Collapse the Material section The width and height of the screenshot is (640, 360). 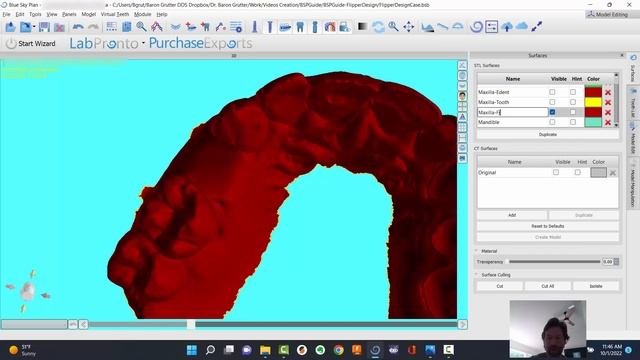476,251
